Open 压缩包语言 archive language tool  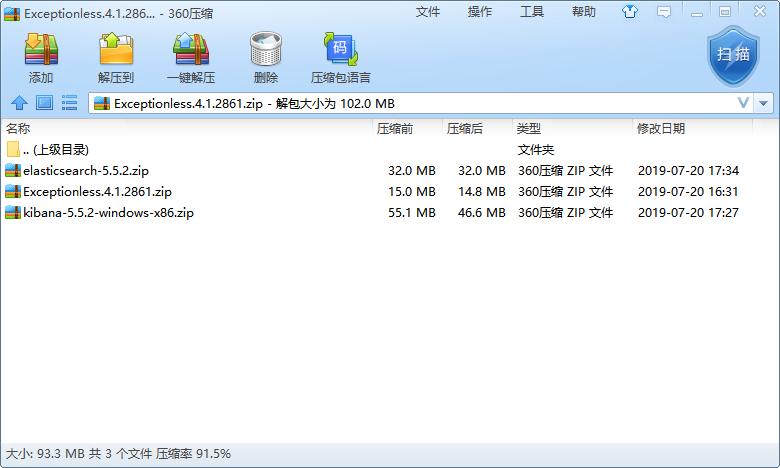341,57
